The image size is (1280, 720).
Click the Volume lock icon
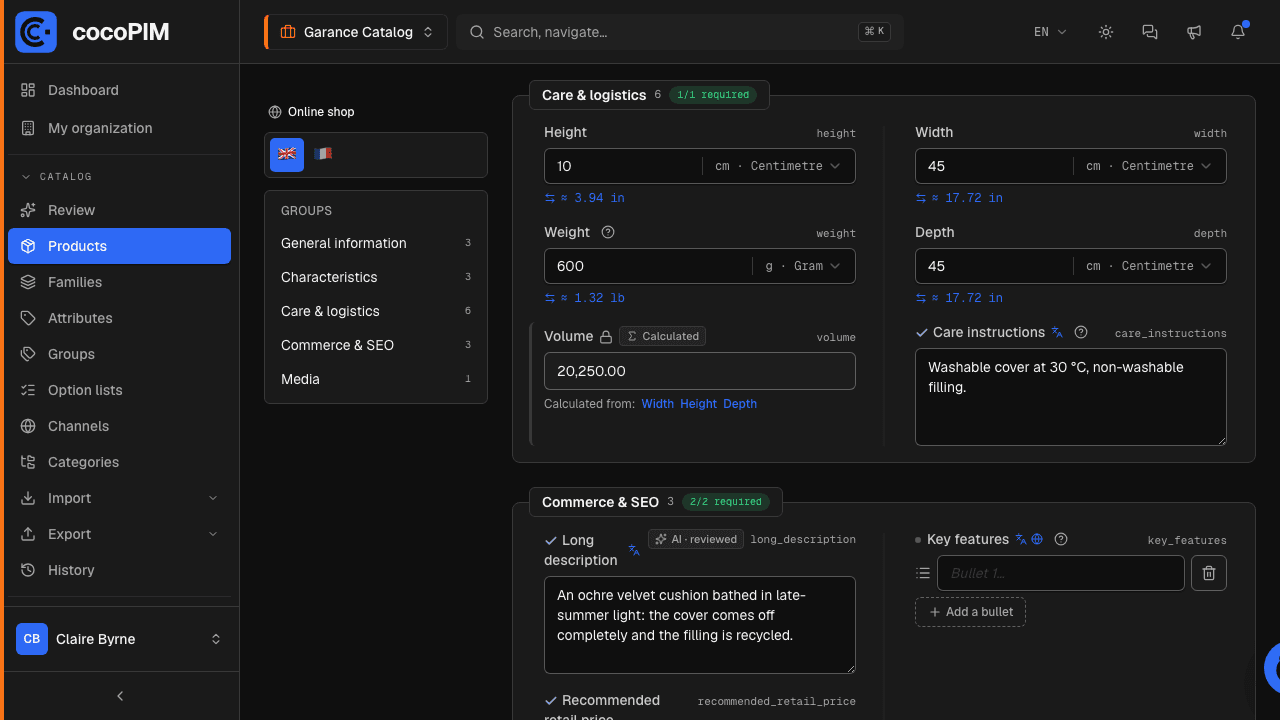pos(605,336)
